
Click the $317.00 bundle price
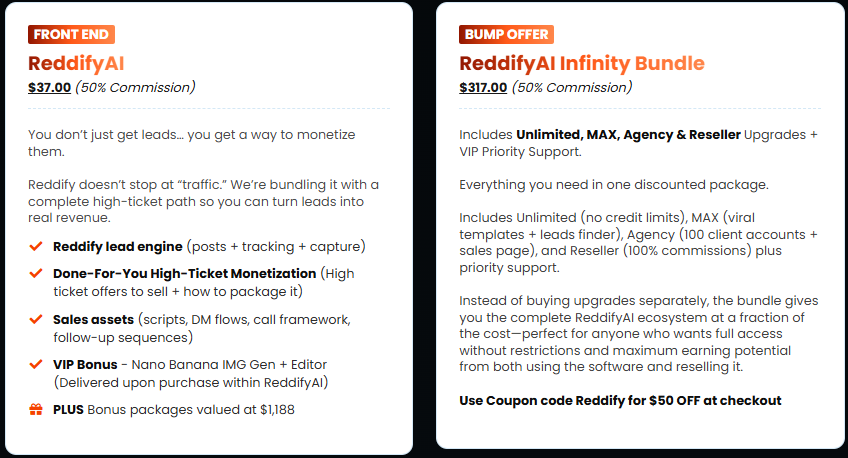pyautogui.click(x=483, y=87)
